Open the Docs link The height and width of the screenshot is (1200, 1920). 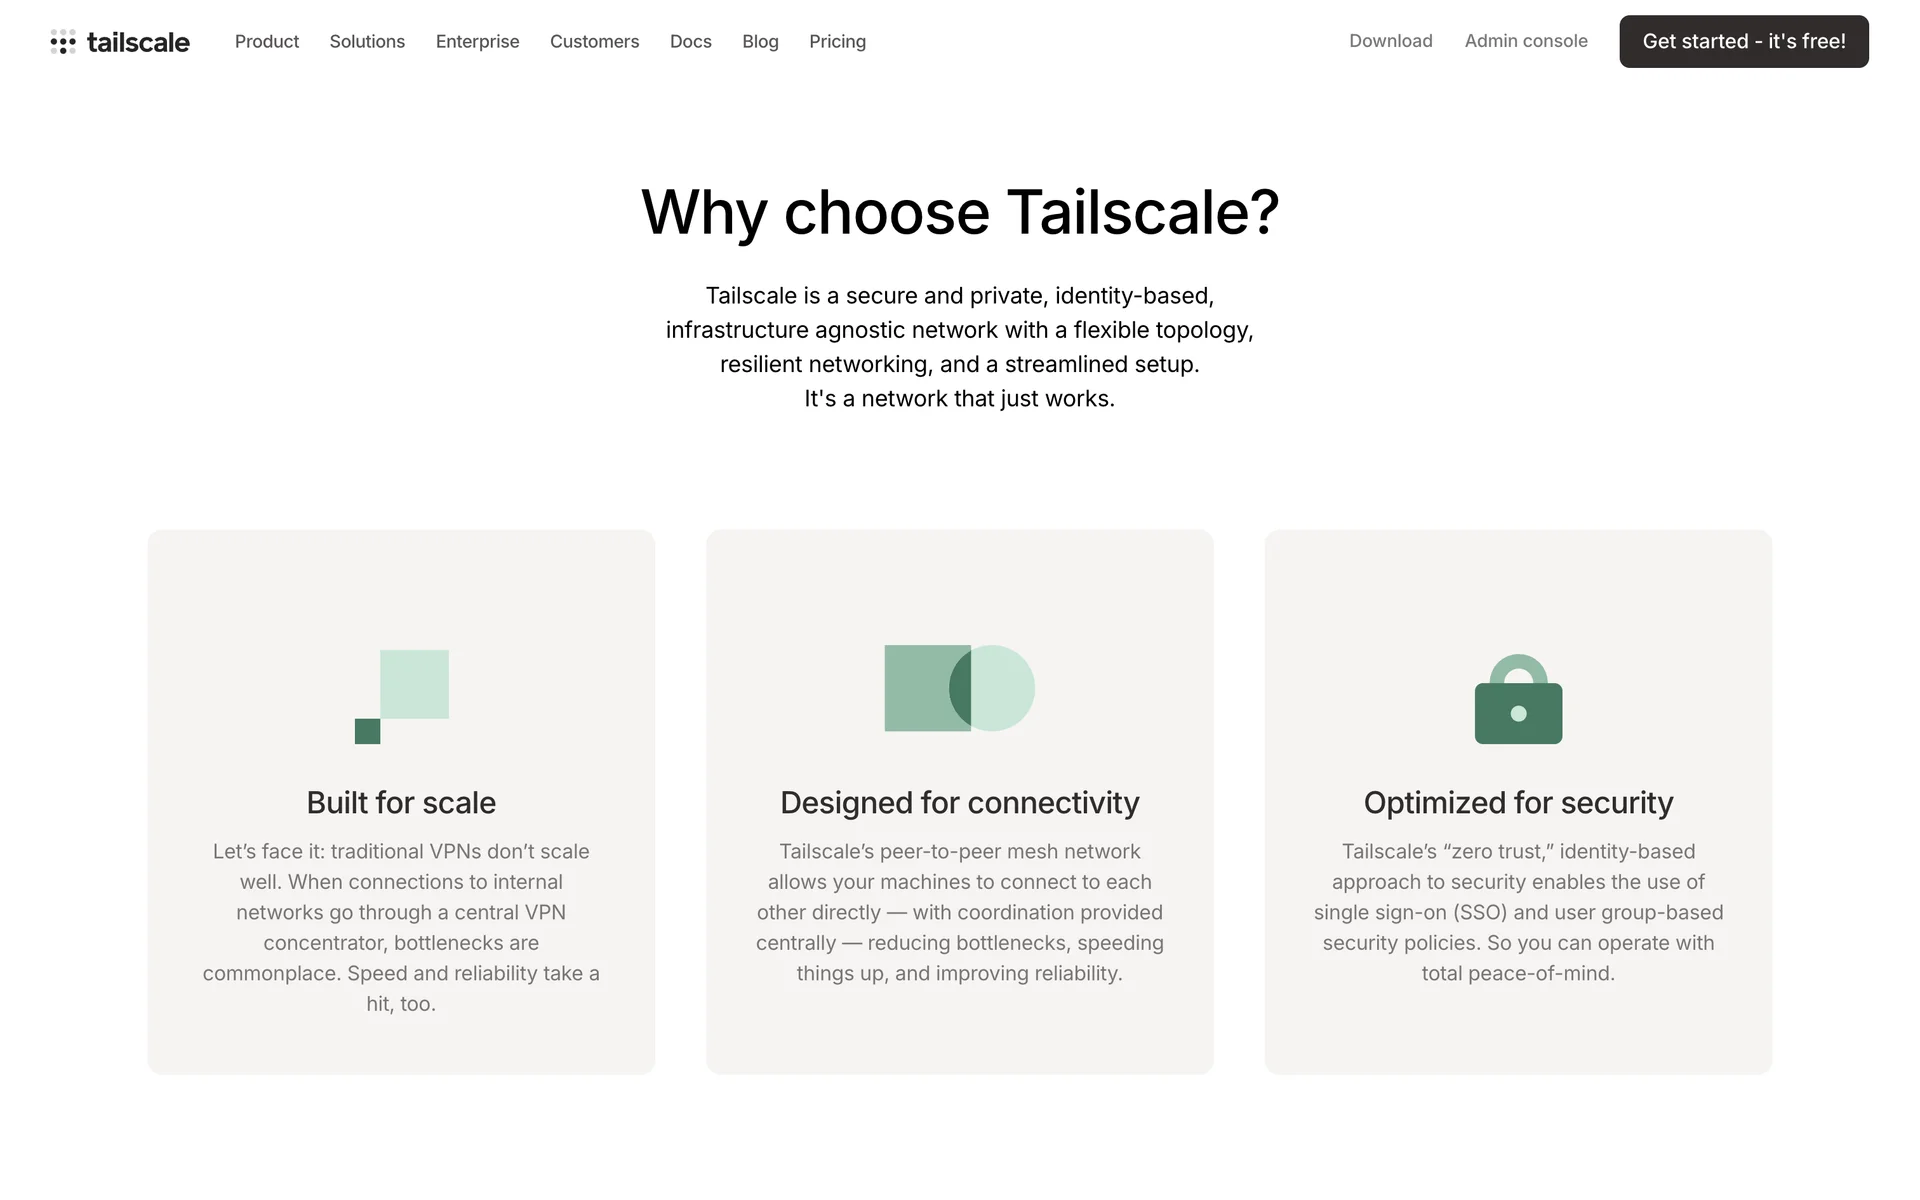tap(690, 42)
